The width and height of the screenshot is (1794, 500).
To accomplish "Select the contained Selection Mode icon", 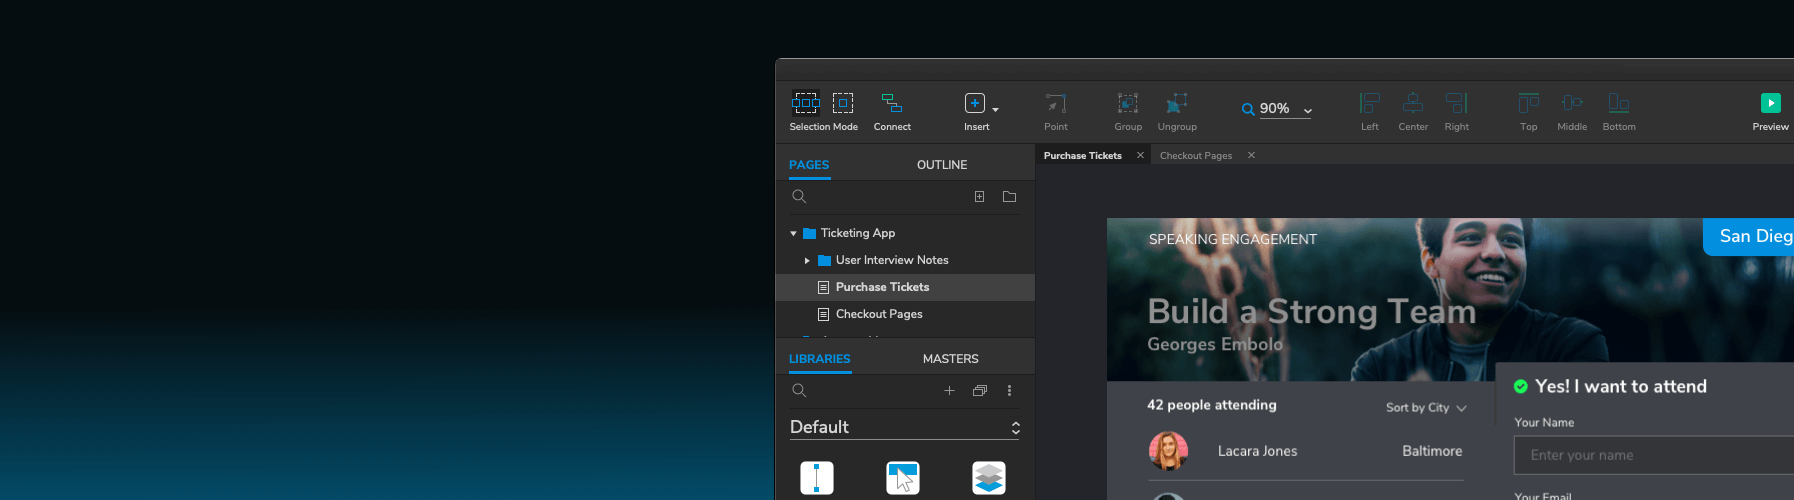I will [x=843, y=102].
